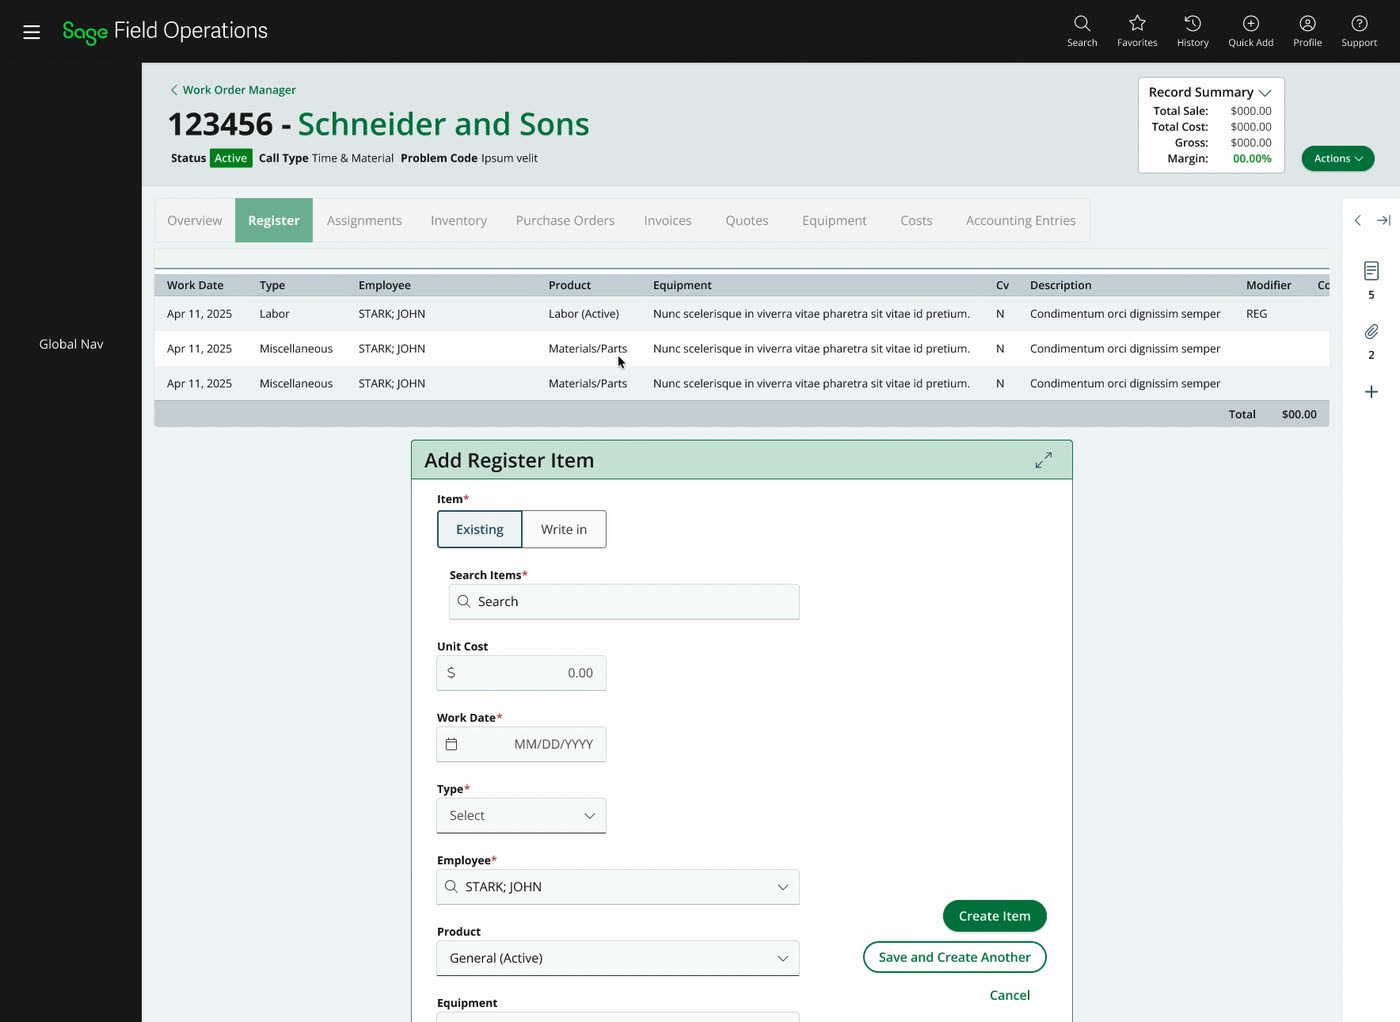This screenshot has width=1400, height=1022.
Task: Click Equipment column header in table
Action: (682, 285)
